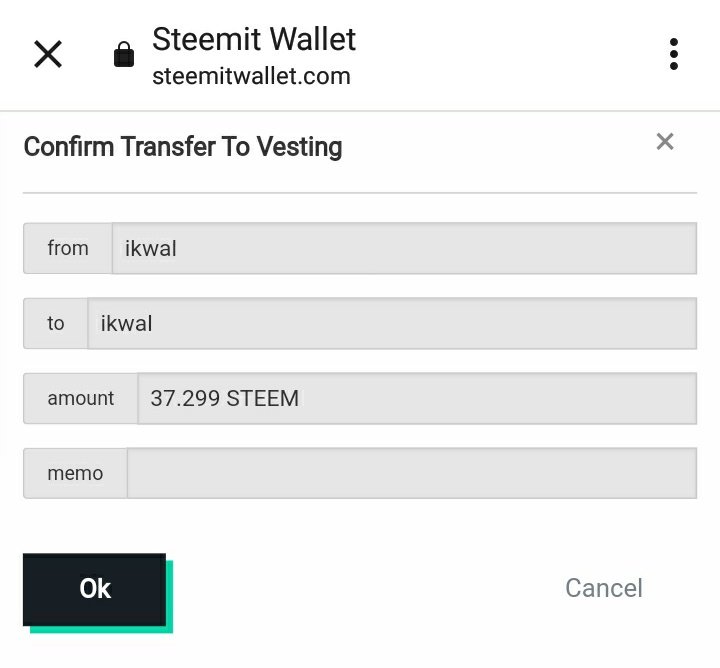Click the from label
The width and height of the screenshot is (720, 668).
[x=68, y=248]
